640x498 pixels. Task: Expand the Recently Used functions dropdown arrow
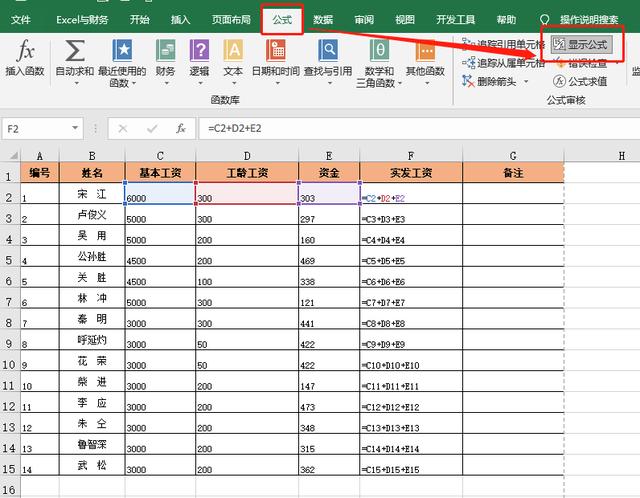[x=133, y=83]
